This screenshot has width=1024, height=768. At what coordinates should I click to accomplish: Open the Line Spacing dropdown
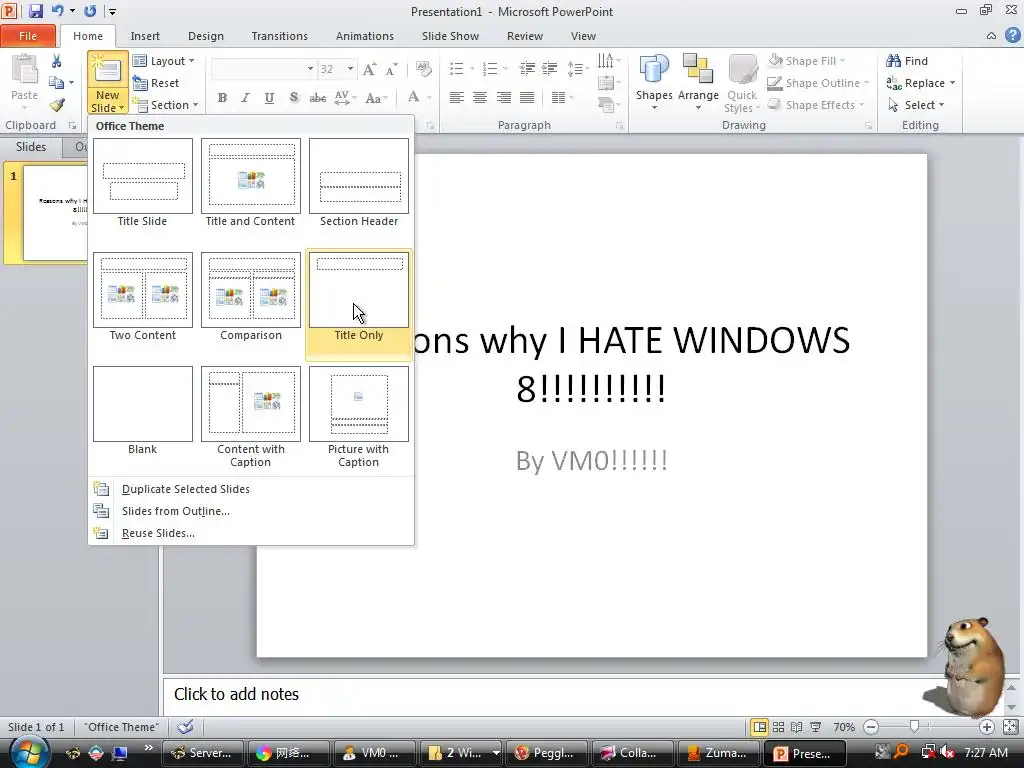click(577, 69)
